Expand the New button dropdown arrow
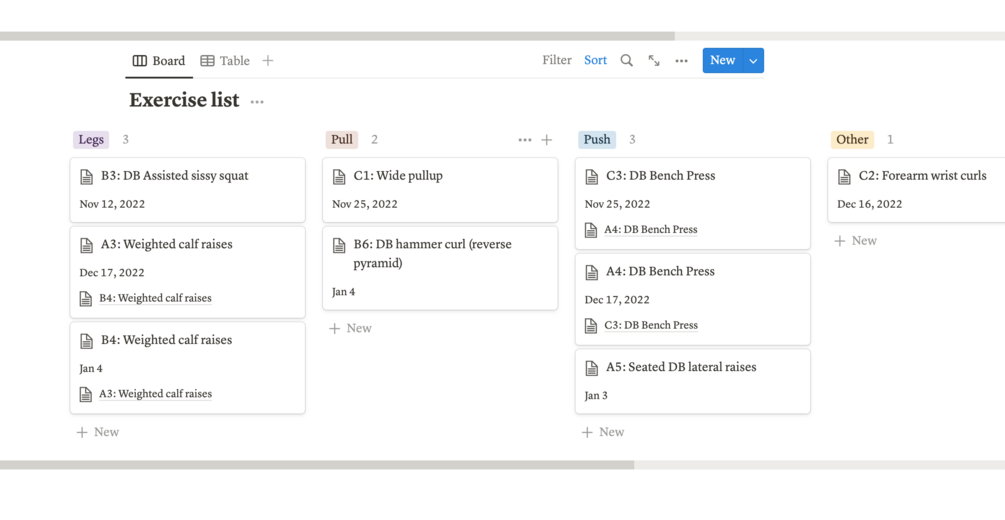This screenshot has height=520, width=1005. tap(753, 61)
